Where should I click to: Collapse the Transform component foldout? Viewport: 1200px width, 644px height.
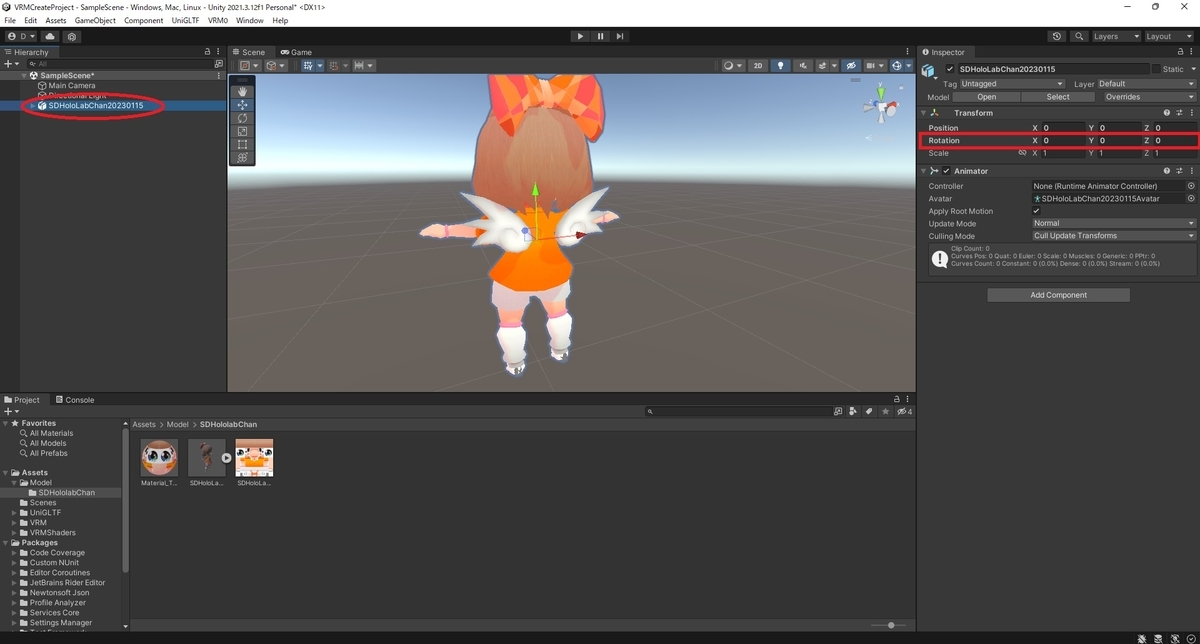(924, 113)
